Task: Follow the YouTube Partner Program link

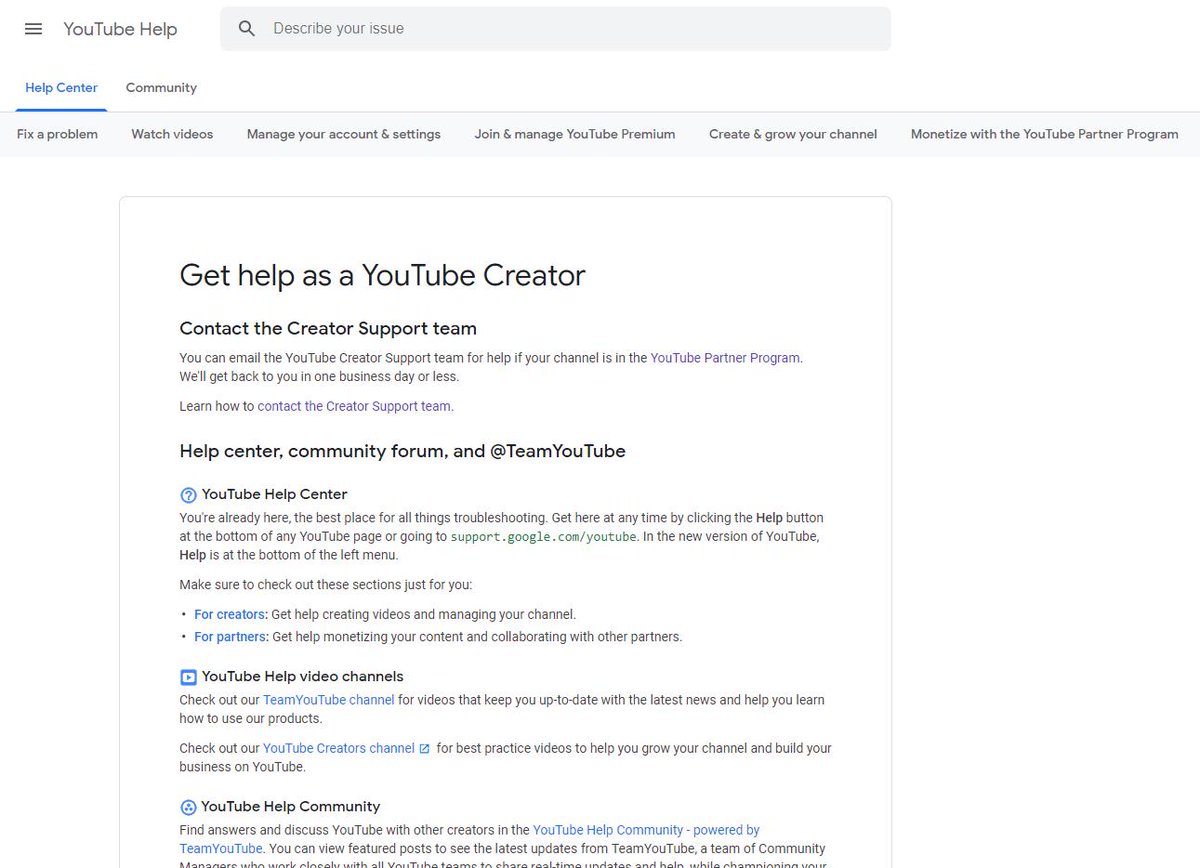Action: [x=725, y=357]
